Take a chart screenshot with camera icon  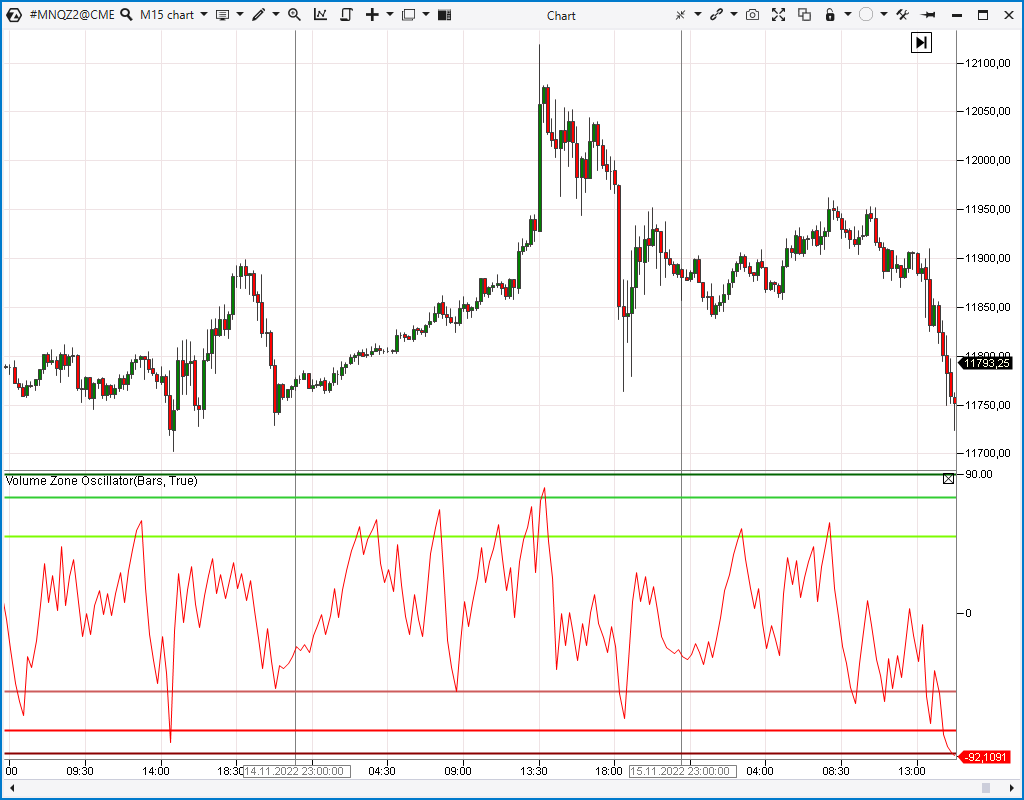pos(752,15)
